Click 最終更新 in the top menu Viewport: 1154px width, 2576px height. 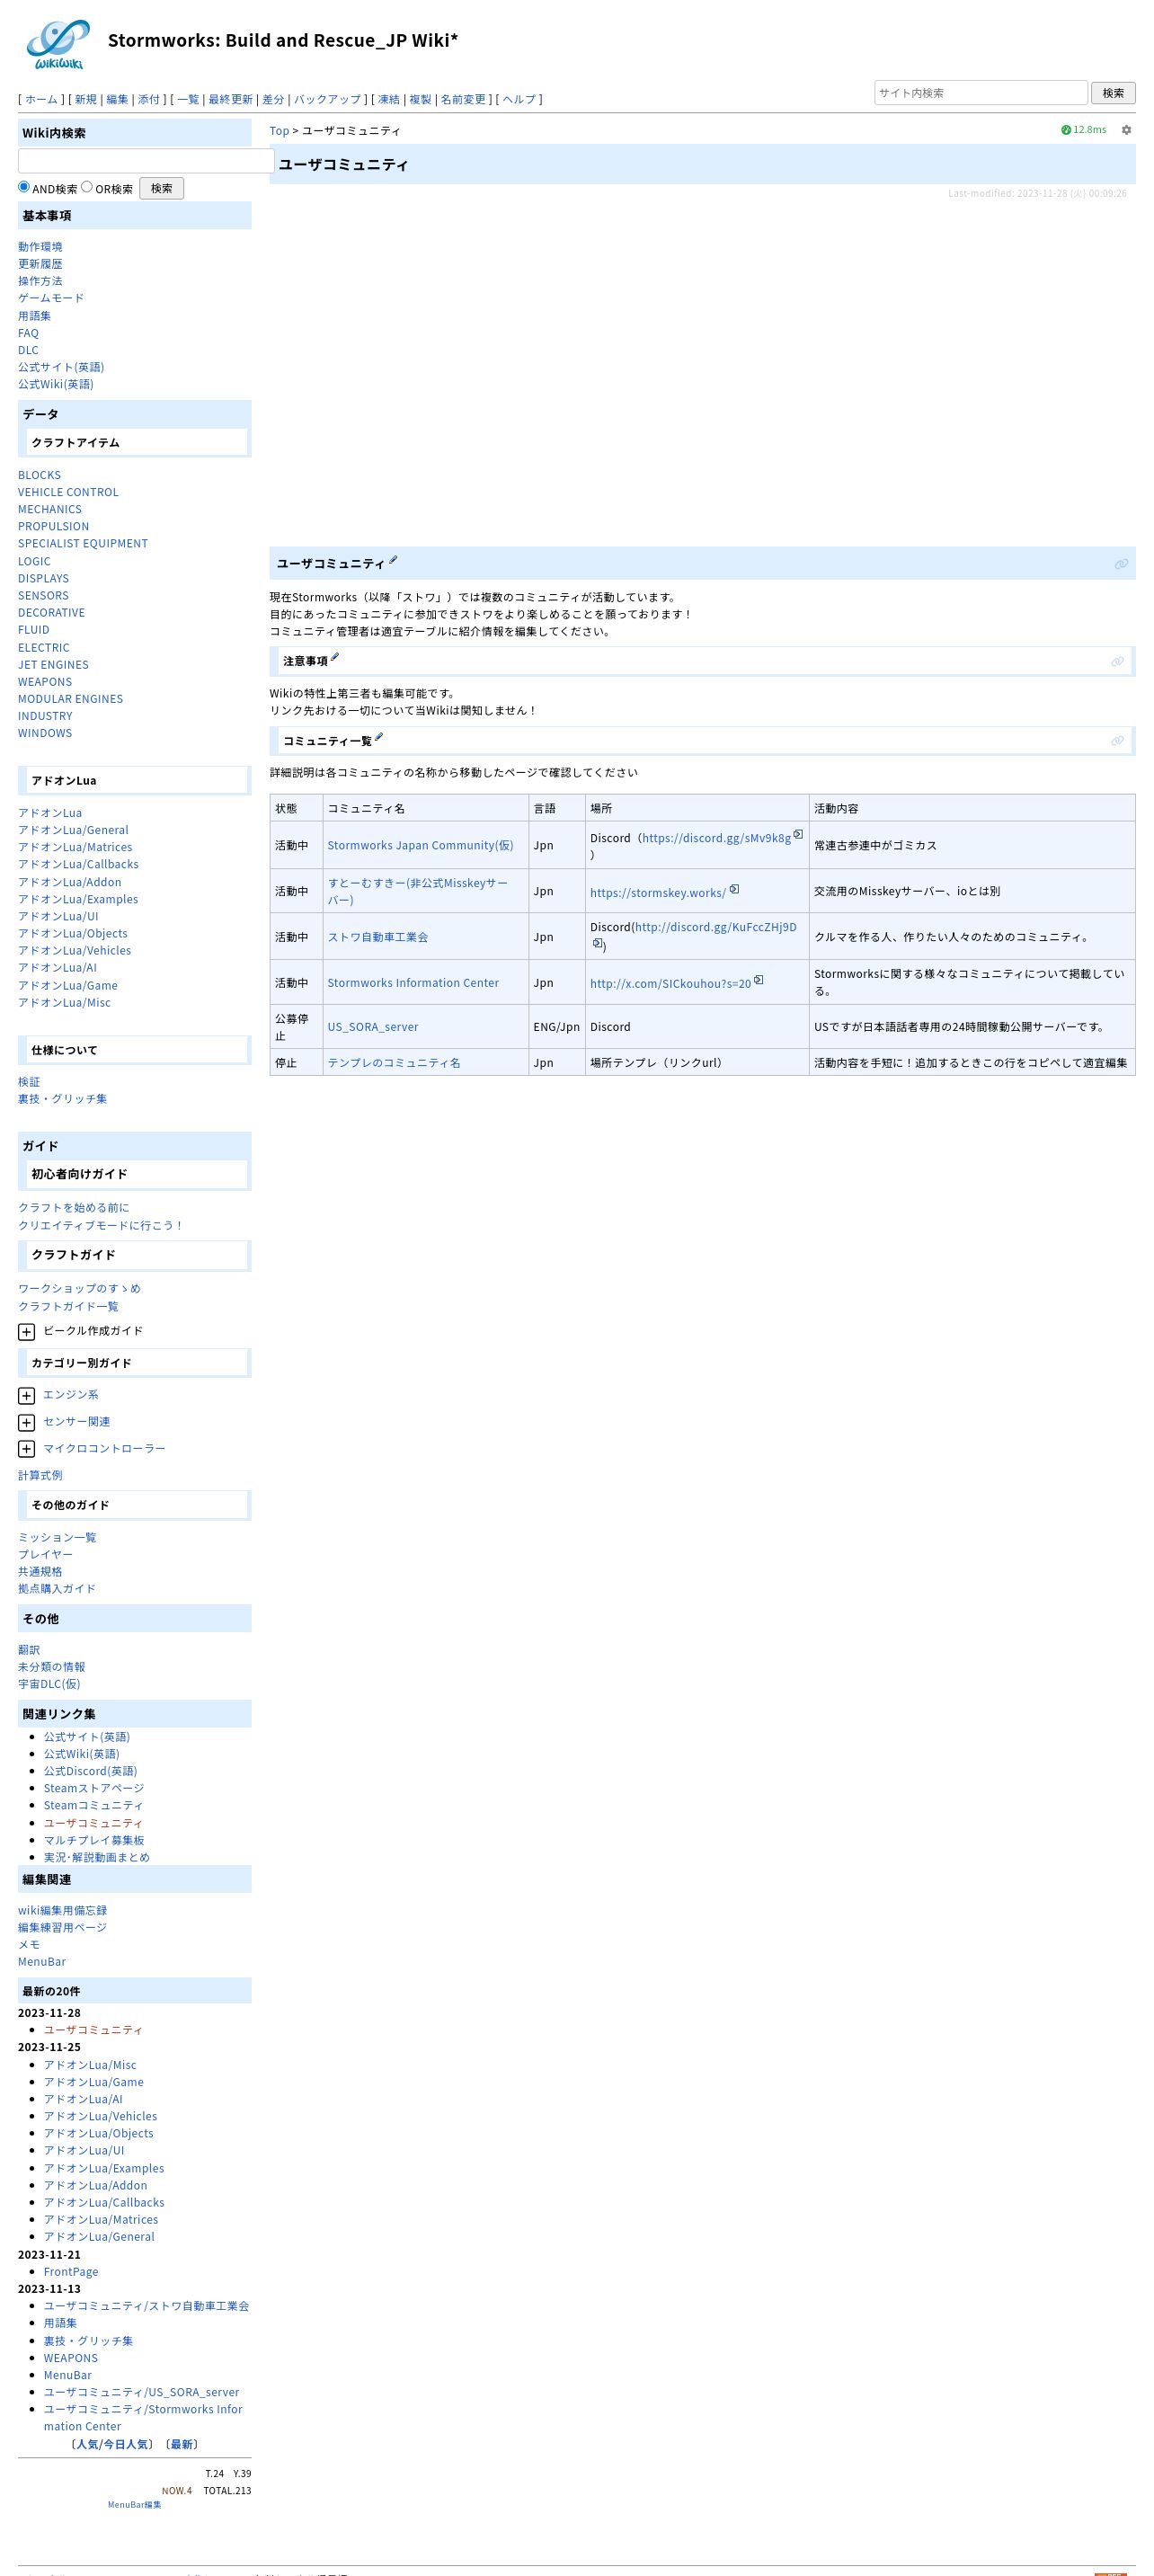[230, 99]
